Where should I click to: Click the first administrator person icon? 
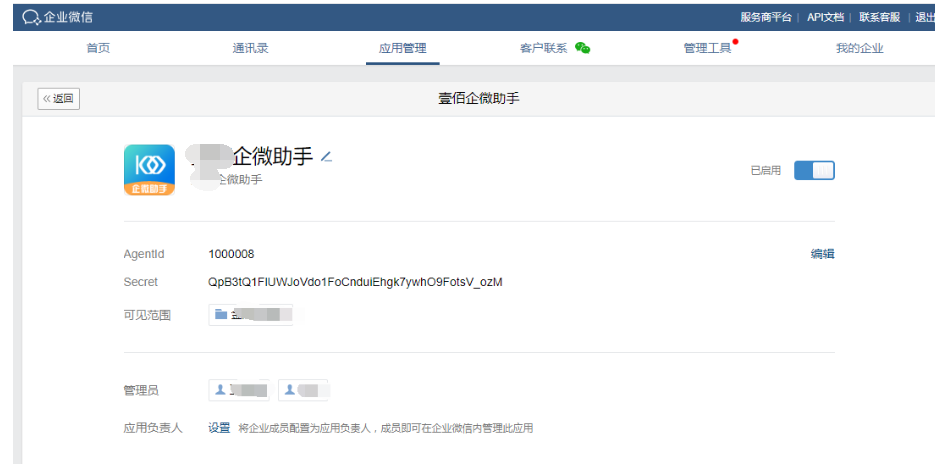click(220, 390)
